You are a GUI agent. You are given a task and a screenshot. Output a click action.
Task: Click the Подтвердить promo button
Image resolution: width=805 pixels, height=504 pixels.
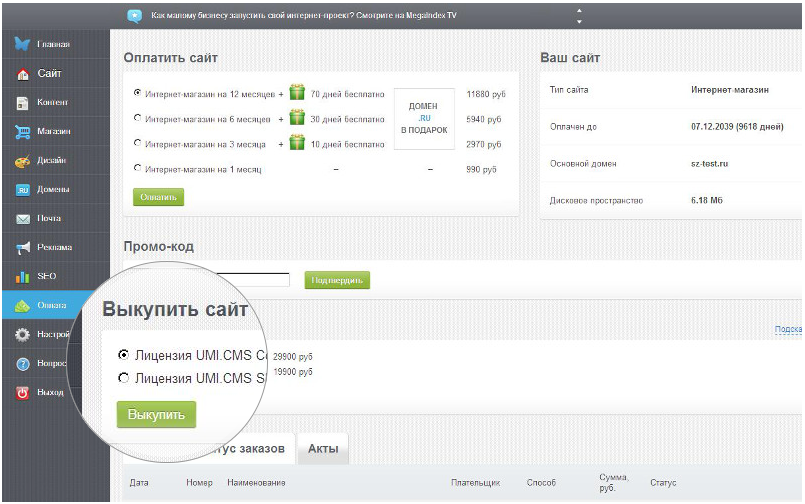point(337,280)
